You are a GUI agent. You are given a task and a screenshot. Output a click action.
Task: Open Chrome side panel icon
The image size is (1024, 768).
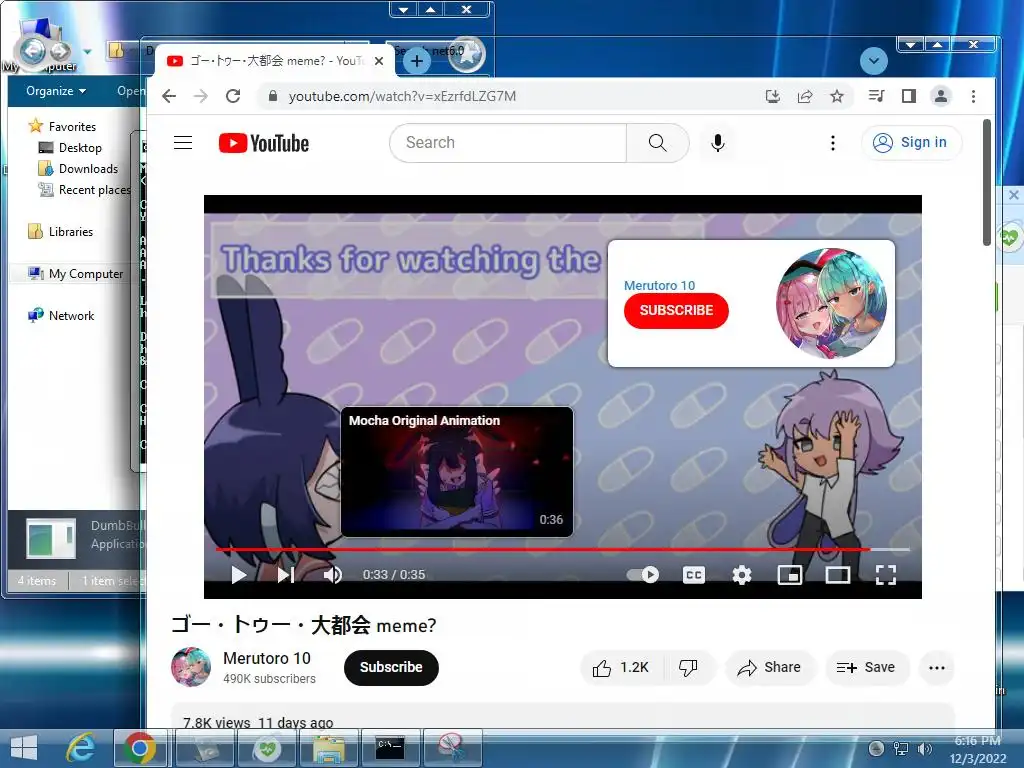[x=908, y=97]
